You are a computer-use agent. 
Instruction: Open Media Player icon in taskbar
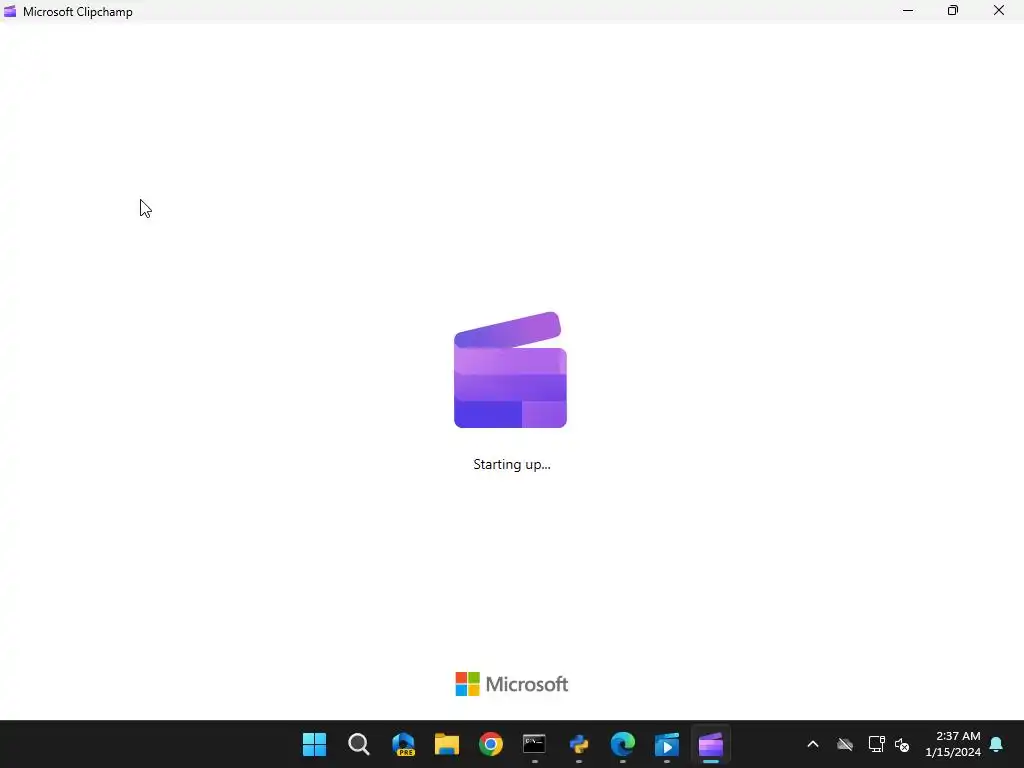pos(667,744)
